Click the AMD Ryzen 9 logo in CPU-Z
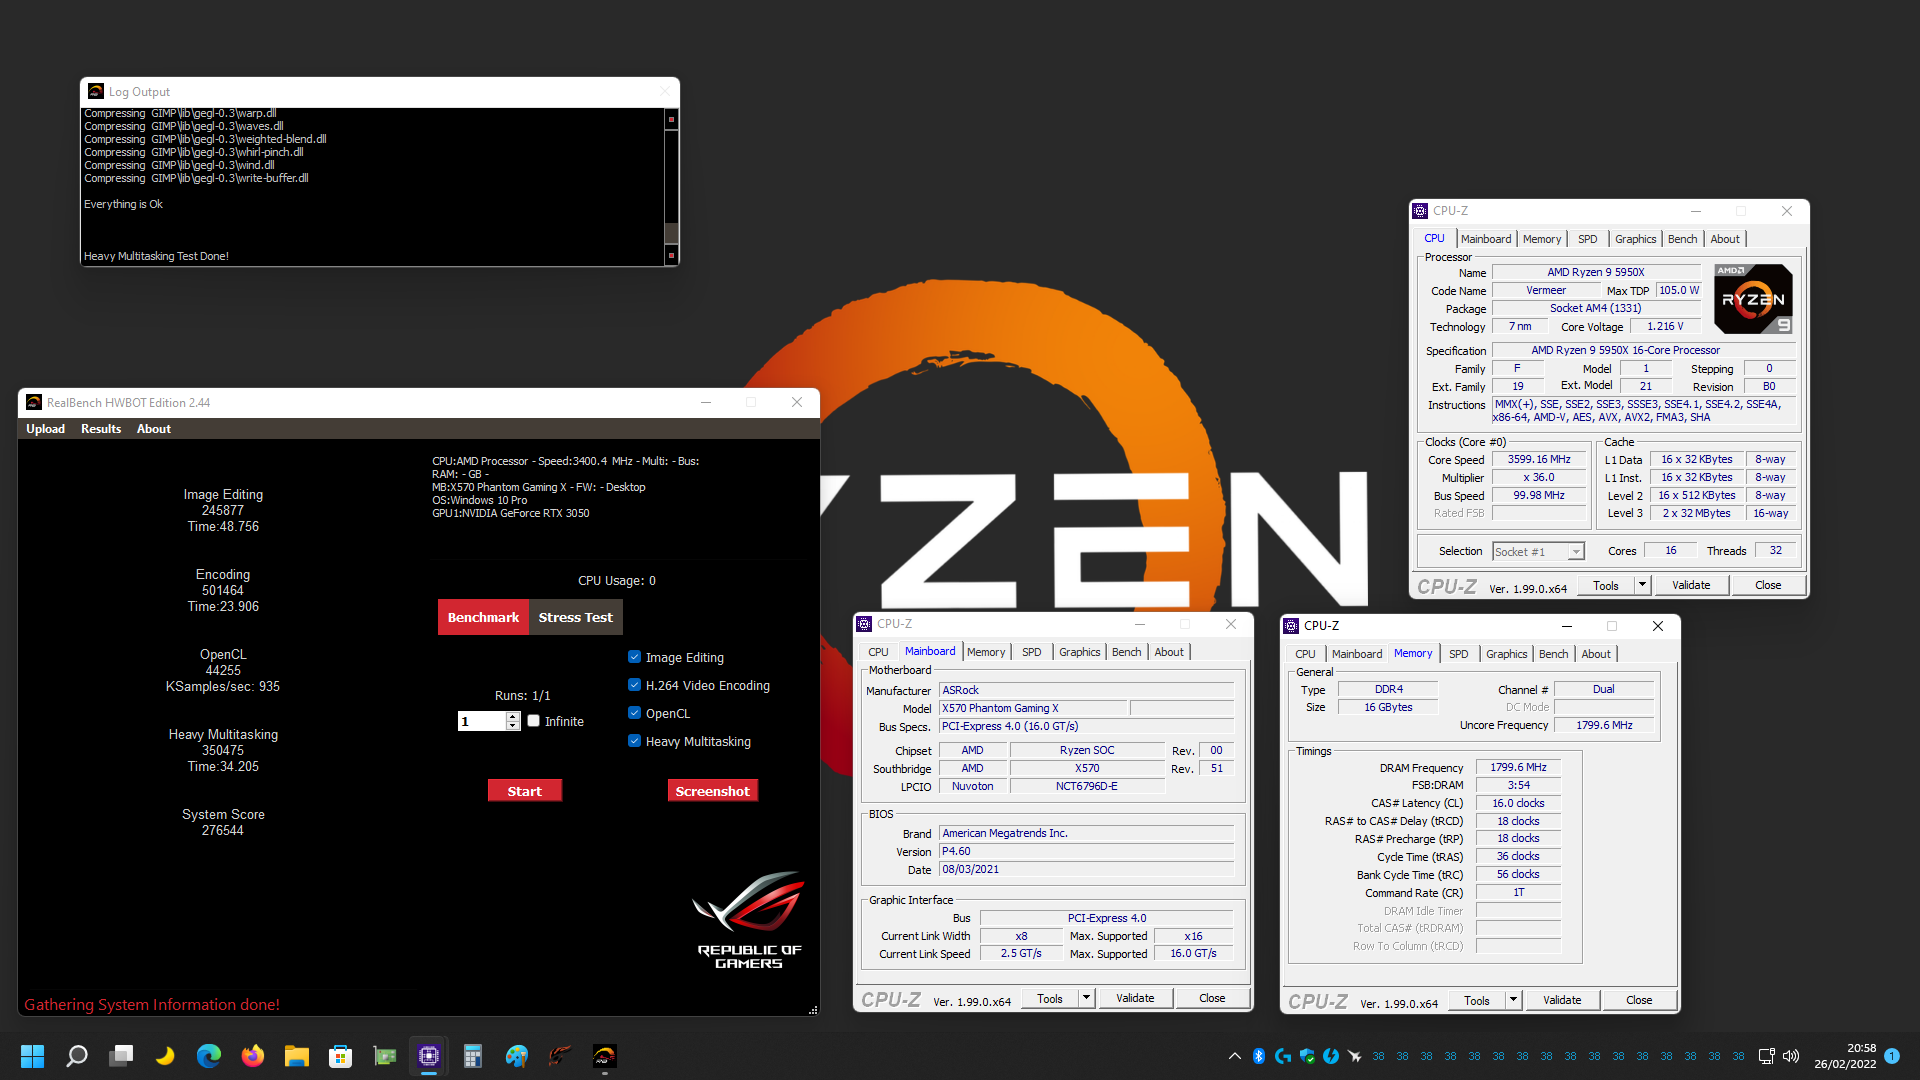 click(1753, 299)
